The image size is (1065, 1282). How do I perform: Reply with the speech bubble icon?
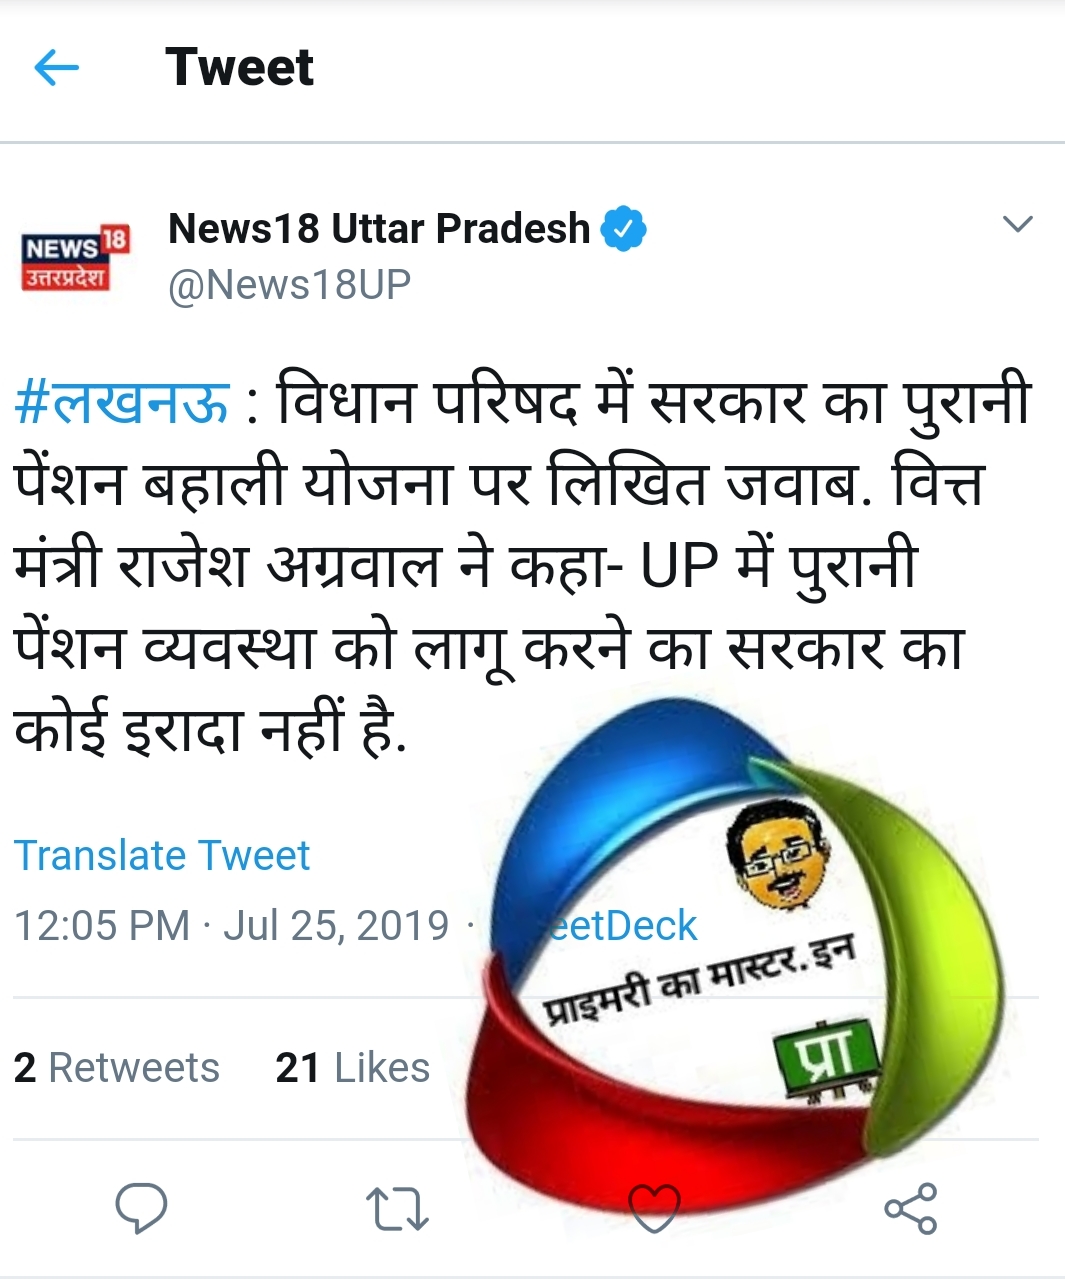[x=141, y=1208]
